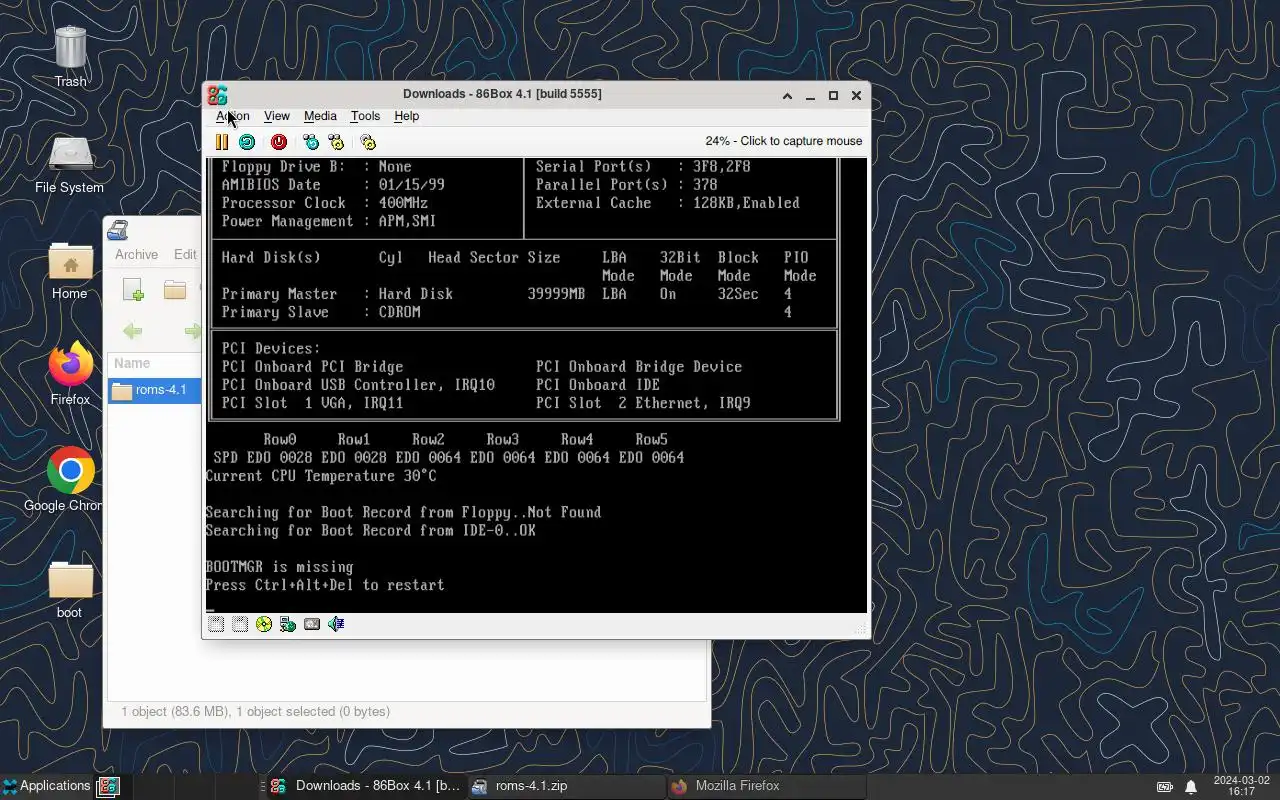Image resolution: width=1280 pixels, height=800 pixels.
Task: Click the archive manager window title icon
Action: pyautogui.click(x=118, y=231)
